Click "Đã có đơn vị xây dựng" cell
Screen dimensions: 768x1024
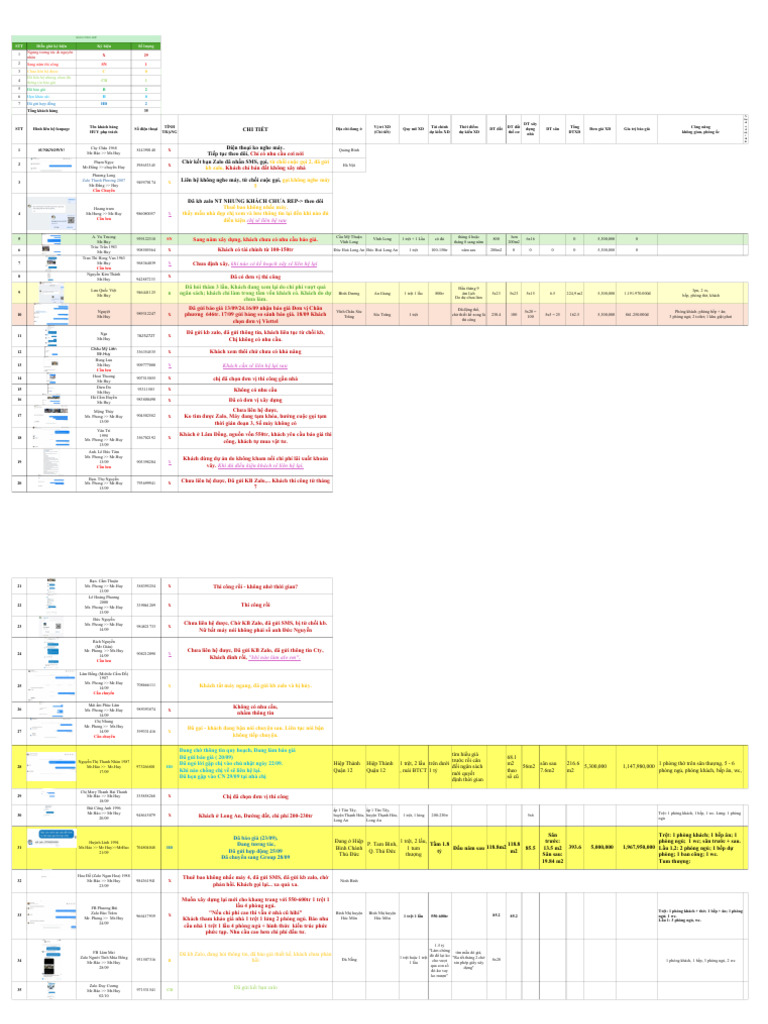(x=255, y=400)
